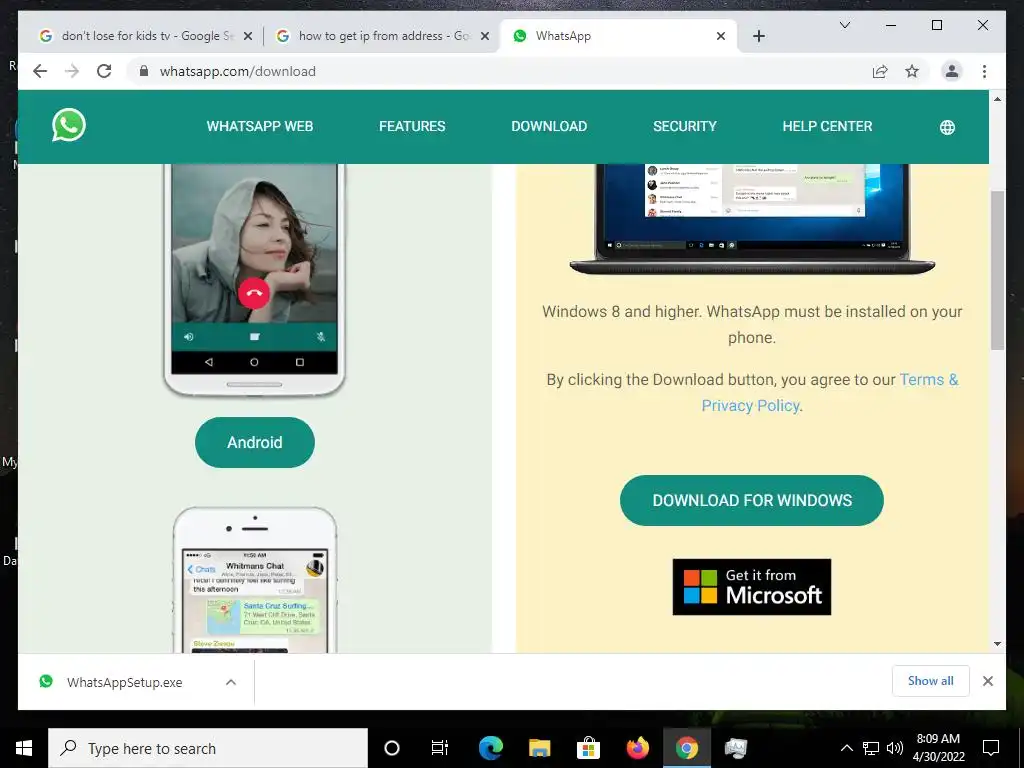
Task: Click the padlock site info icon
Action: 144,71
